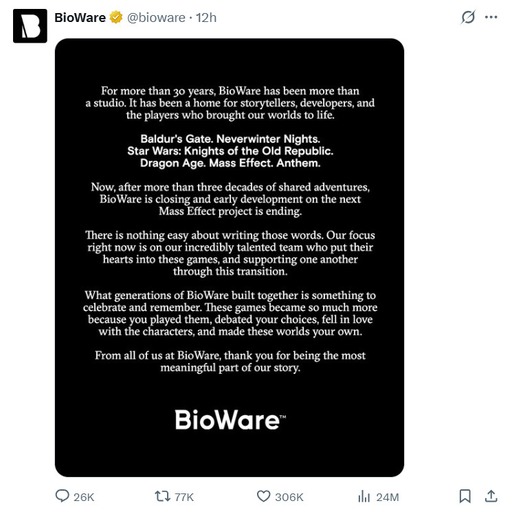Open the BioWare display name link
The image size is (512, 512).
pos(80,17)
